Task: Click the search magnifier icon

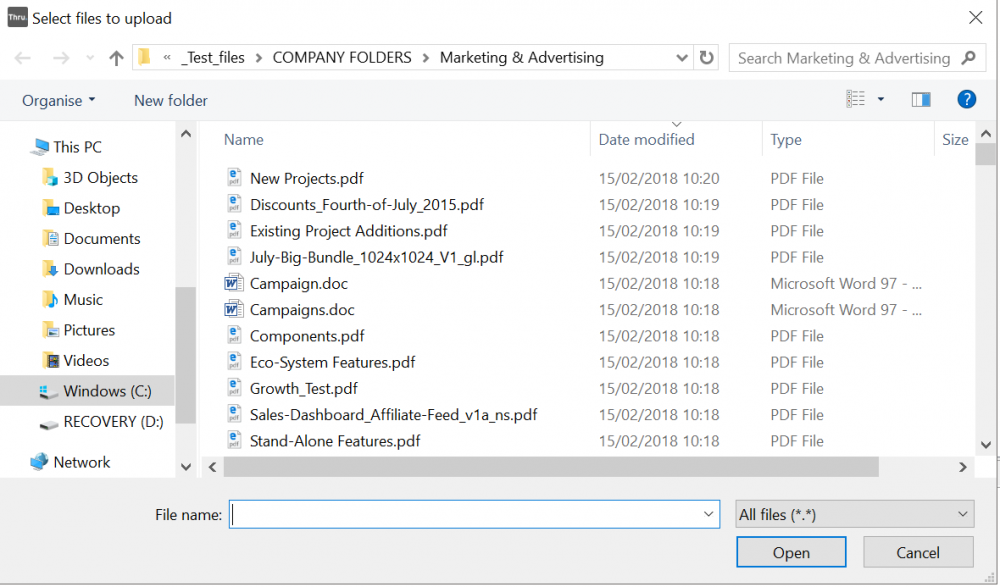Action: click(x=967, y=58)
